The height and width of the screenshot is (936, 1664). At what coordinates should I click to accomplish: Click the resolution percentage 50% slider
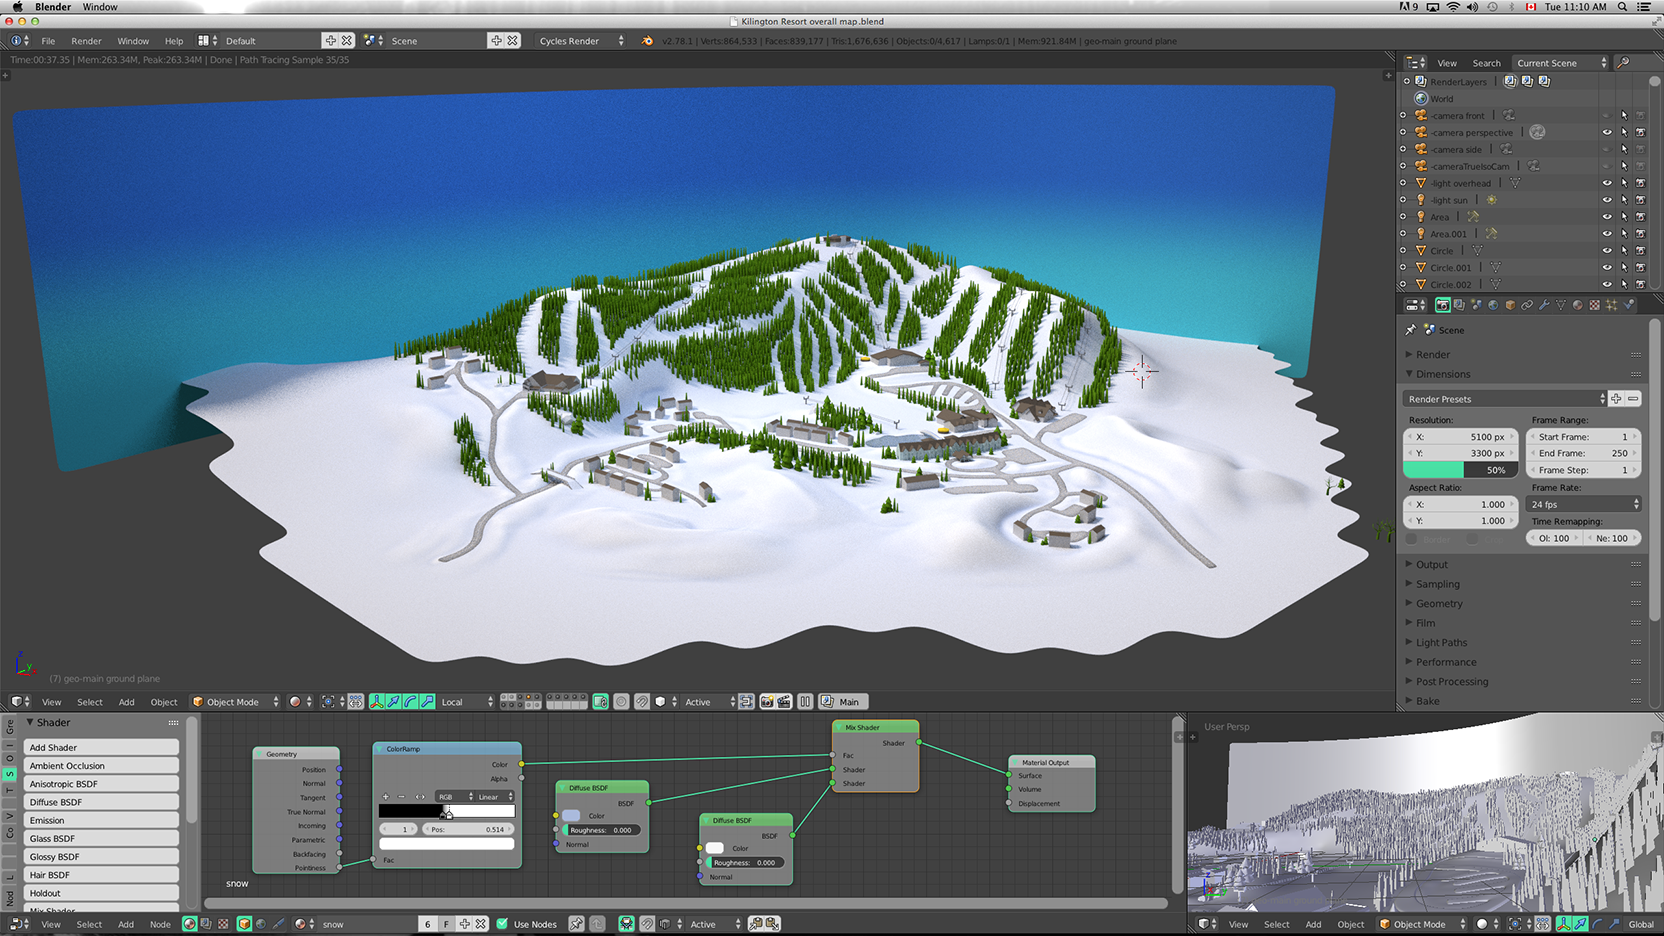1460,470
